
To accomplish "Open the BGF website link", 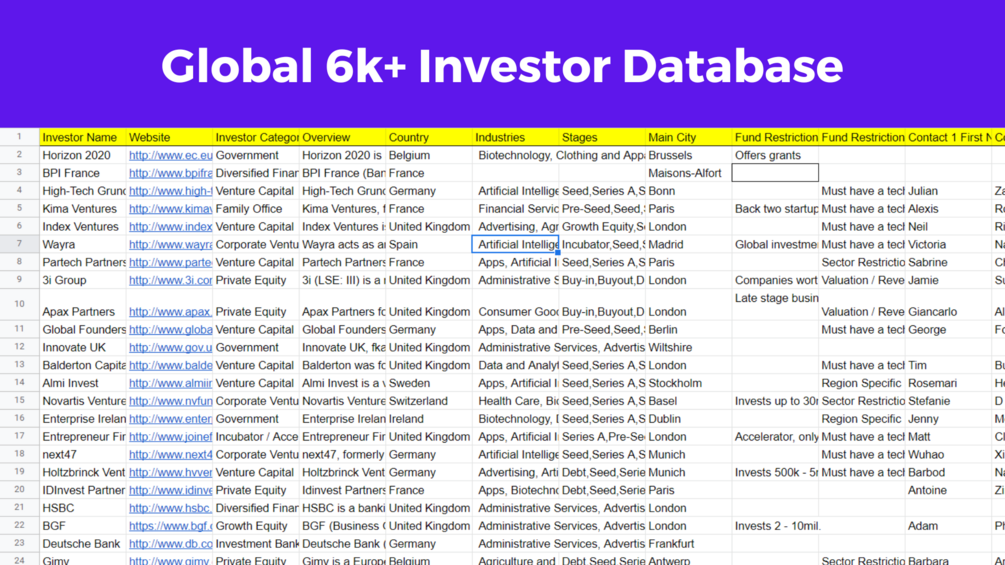I will point(170,526).
